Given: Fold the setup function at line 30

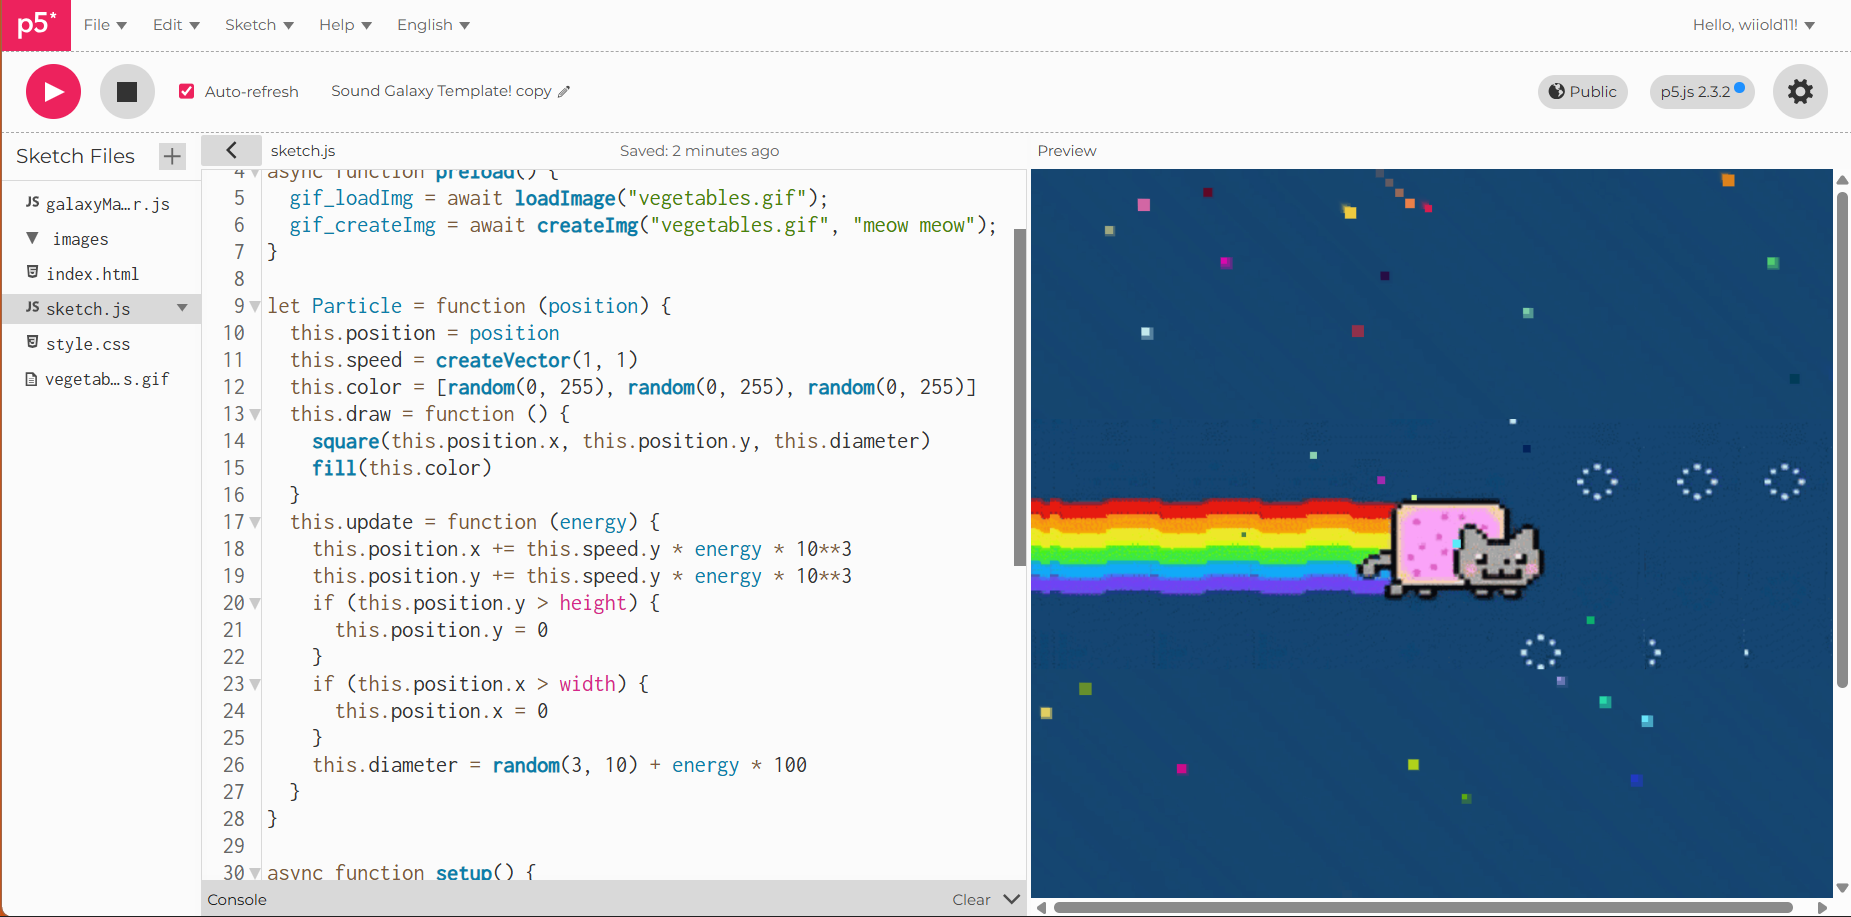Looking at the screenshot, I should 255,873.
